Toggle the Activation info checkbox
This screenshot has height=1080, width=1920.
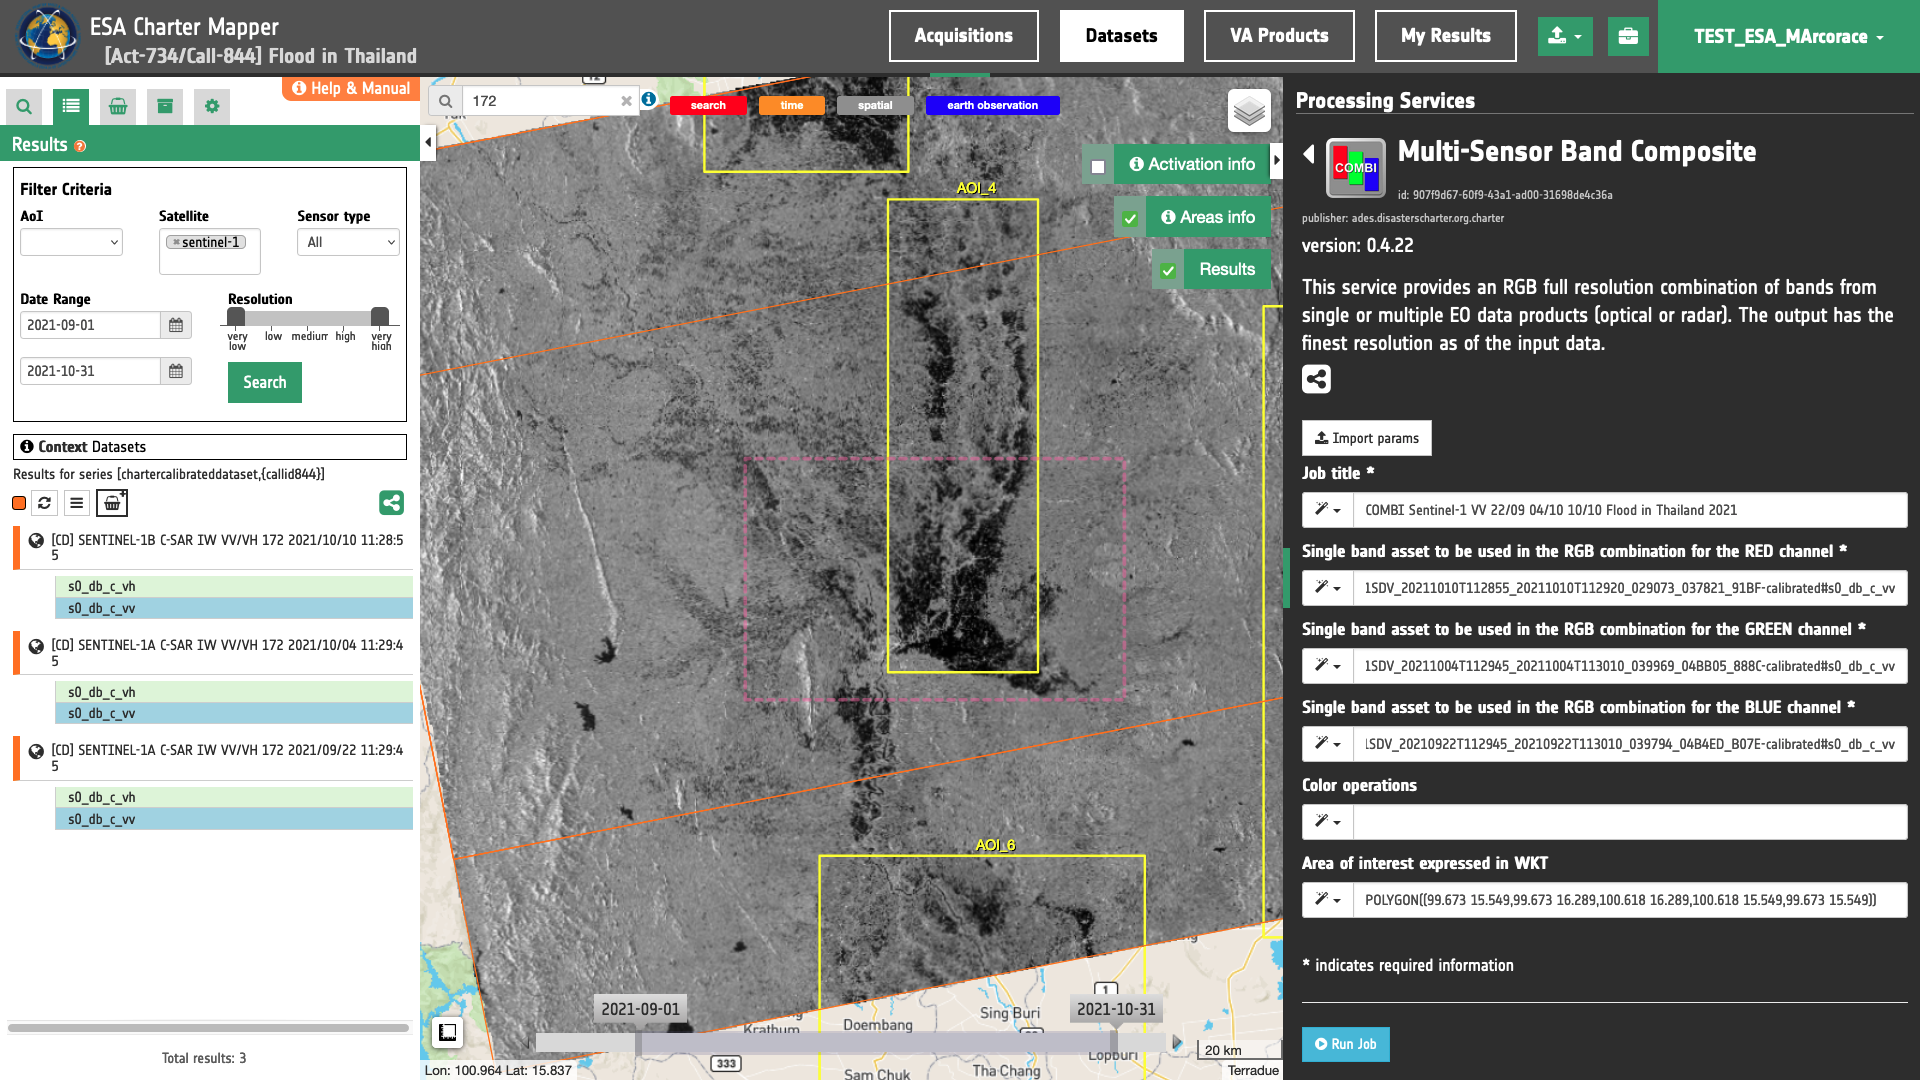(1098, 166)
